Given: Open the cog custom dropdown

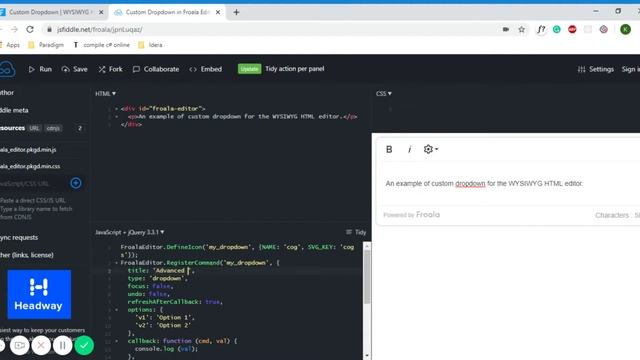Looking at the screenshot, I should (431, 149).
